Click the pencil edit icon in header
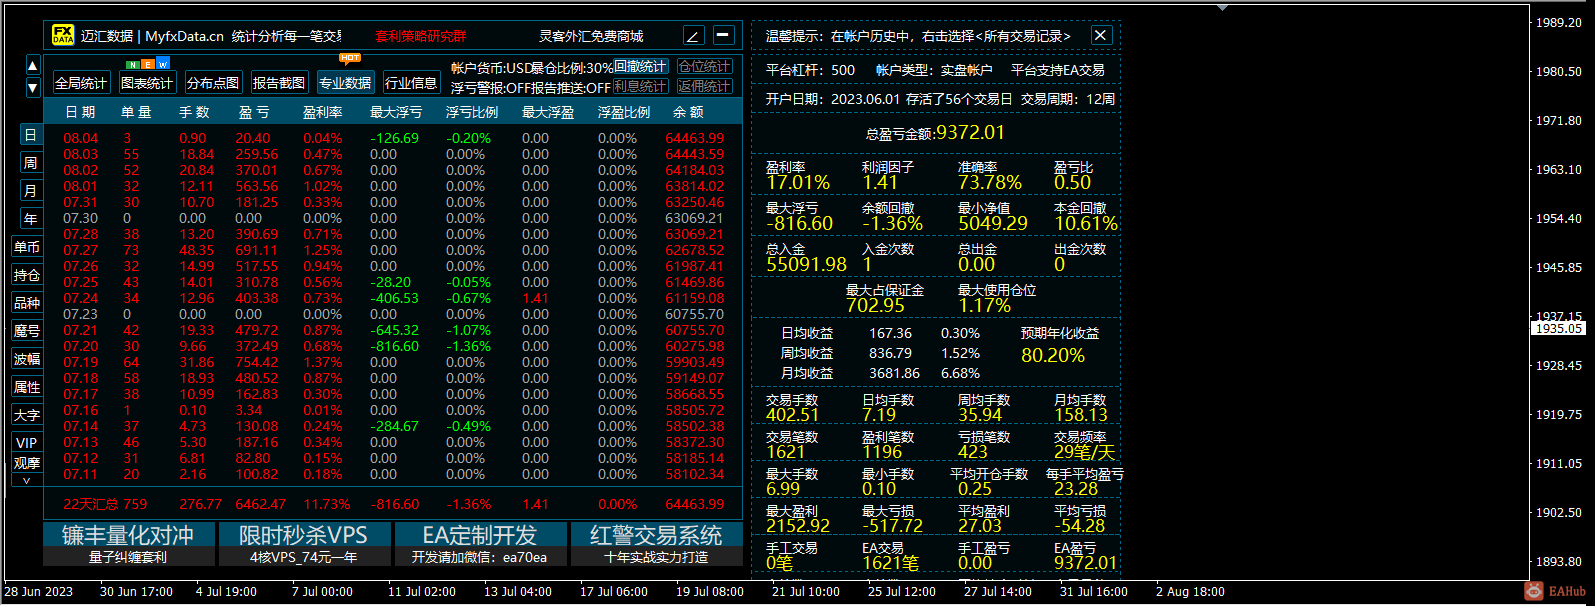Viewport: 1595px width, 606px height. (694, 36)
